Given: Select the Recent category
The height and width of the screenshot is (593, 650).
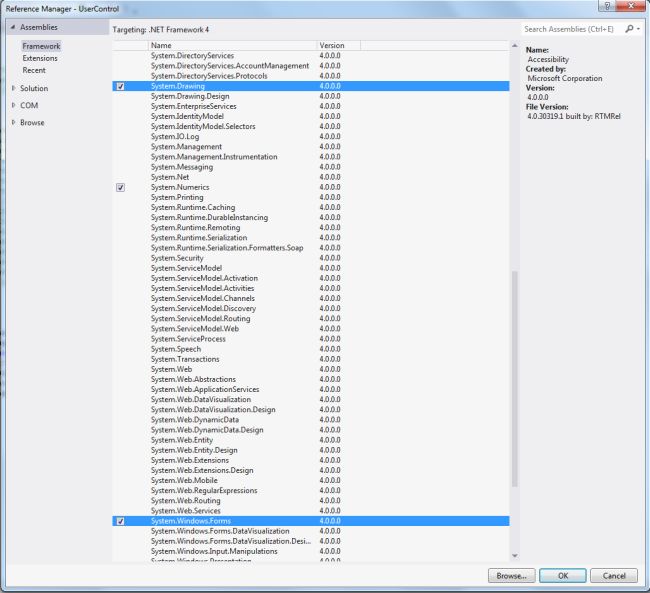Looking at the screenshot, I should pos(34,70).
